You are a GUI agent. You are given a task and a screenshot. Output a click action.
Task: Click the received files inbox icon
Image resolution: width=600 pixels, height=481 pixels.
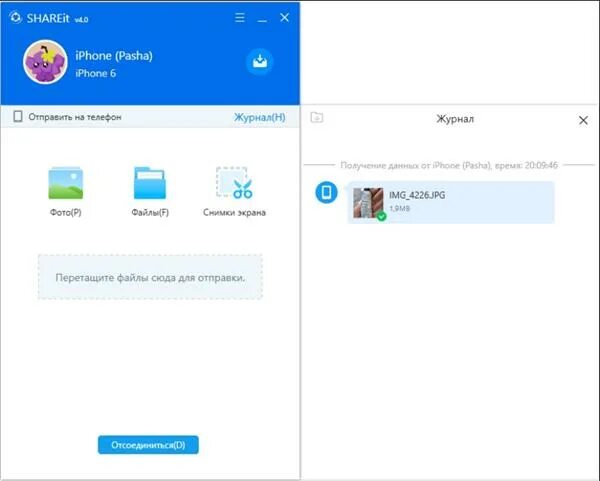pyautogui.click(x=259, y=61)
